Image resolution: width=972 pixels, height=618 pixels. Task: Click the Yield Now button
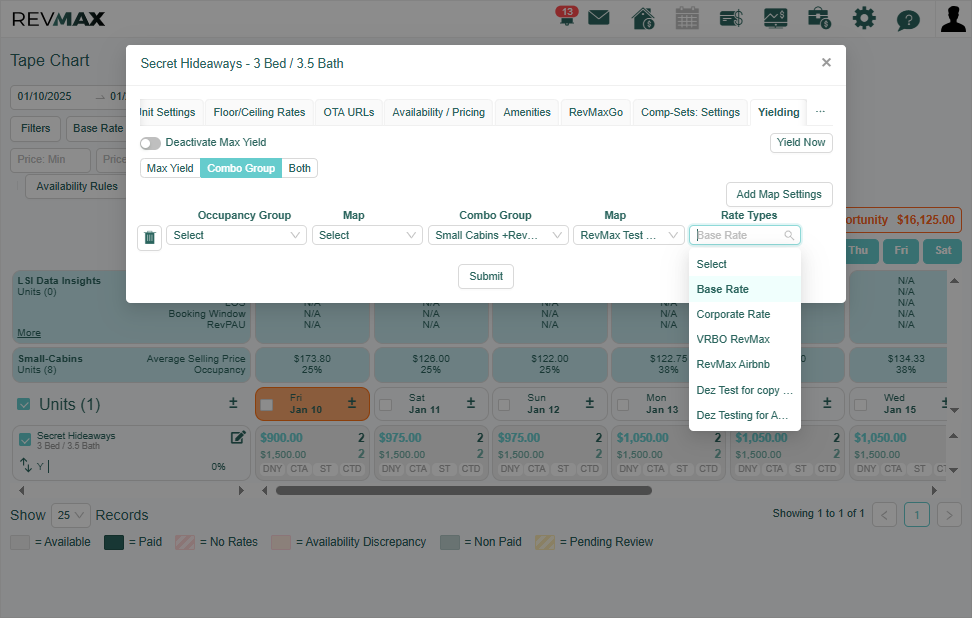pyautogui.click(x=801, y=143)
